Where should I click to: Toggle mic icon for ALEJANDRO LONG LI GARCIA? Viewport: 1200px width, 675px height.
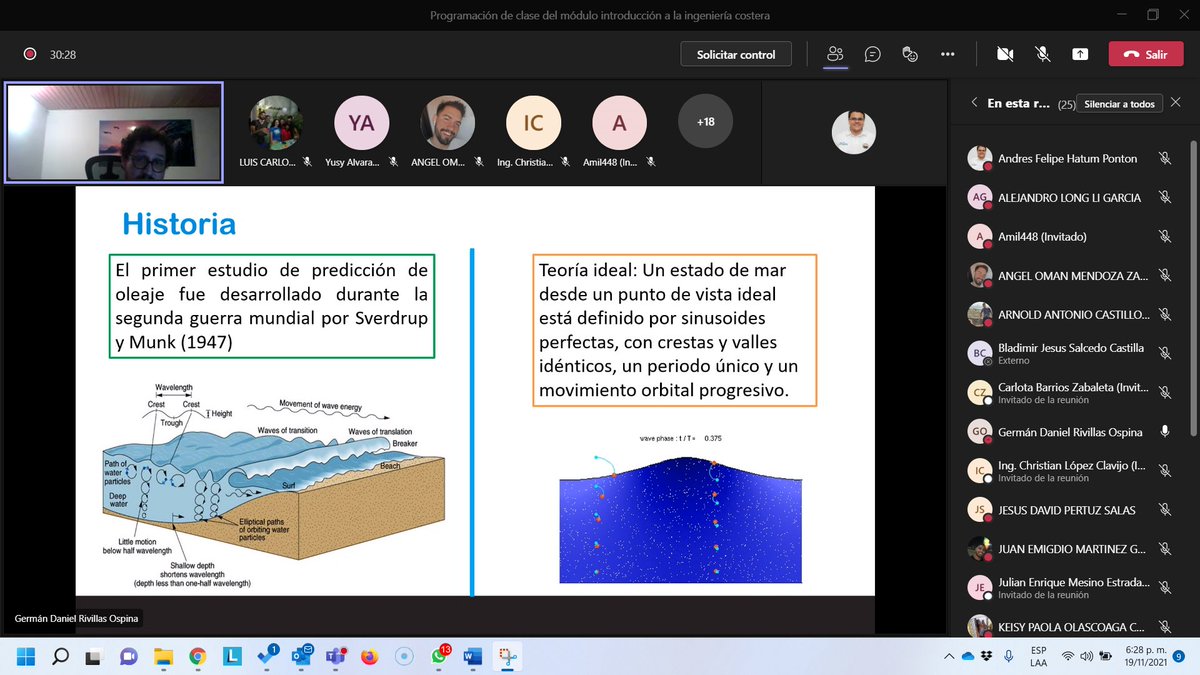pyautogui.click(x=1165, y=197)
